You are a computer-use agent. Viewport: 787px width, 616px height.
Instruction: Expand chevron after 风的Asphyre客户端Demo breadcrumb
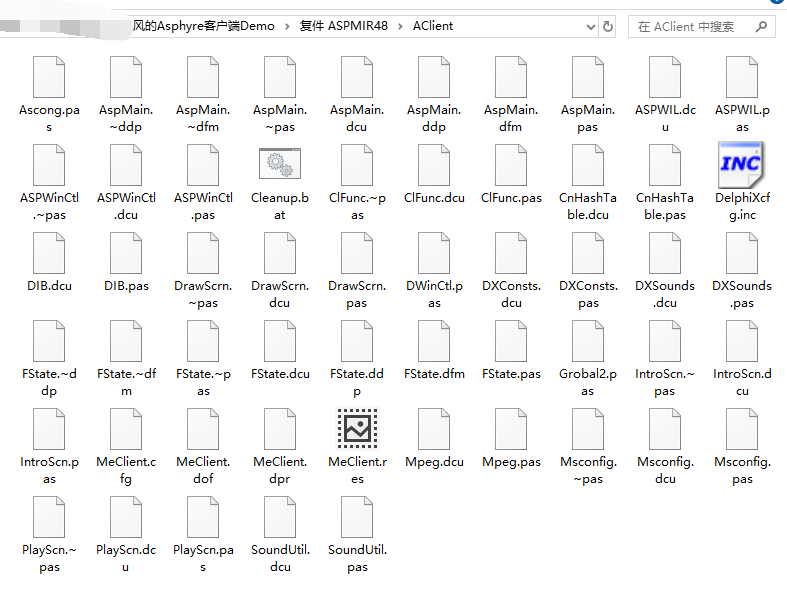286,26
